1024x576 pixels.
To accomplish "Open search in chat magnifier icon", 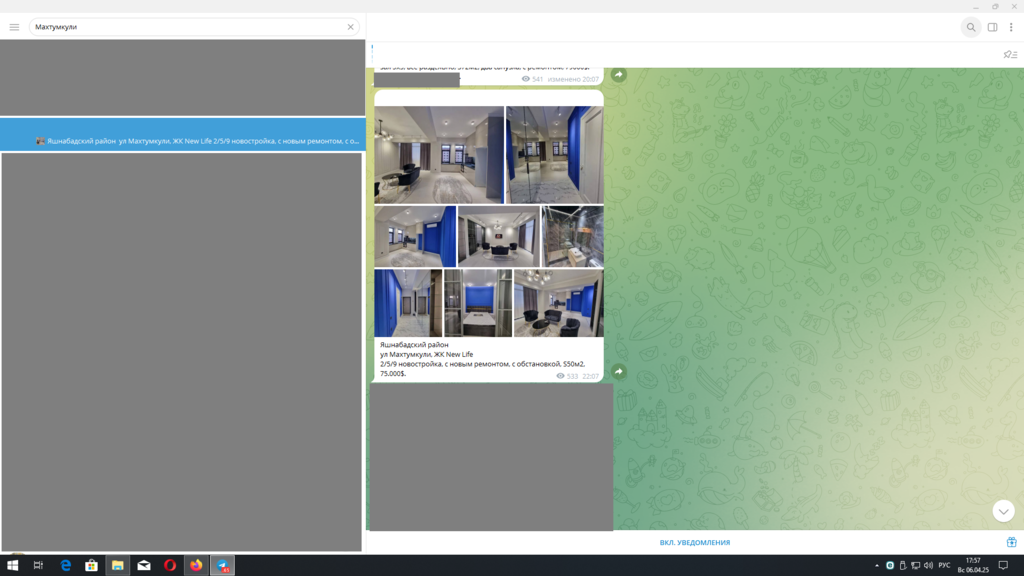I will [970, 27].
